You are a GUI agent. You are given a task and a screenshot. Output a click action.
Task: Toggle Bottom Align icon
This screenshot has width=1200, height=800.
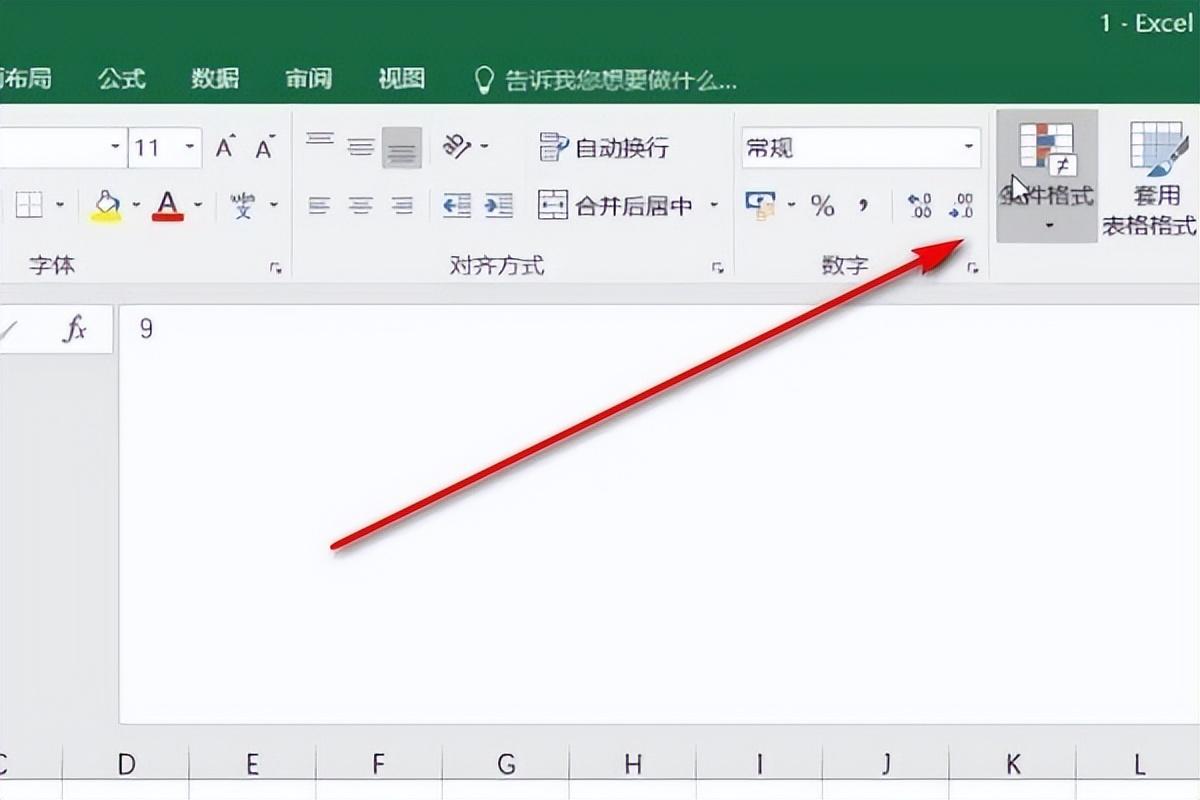coord(402,147)
